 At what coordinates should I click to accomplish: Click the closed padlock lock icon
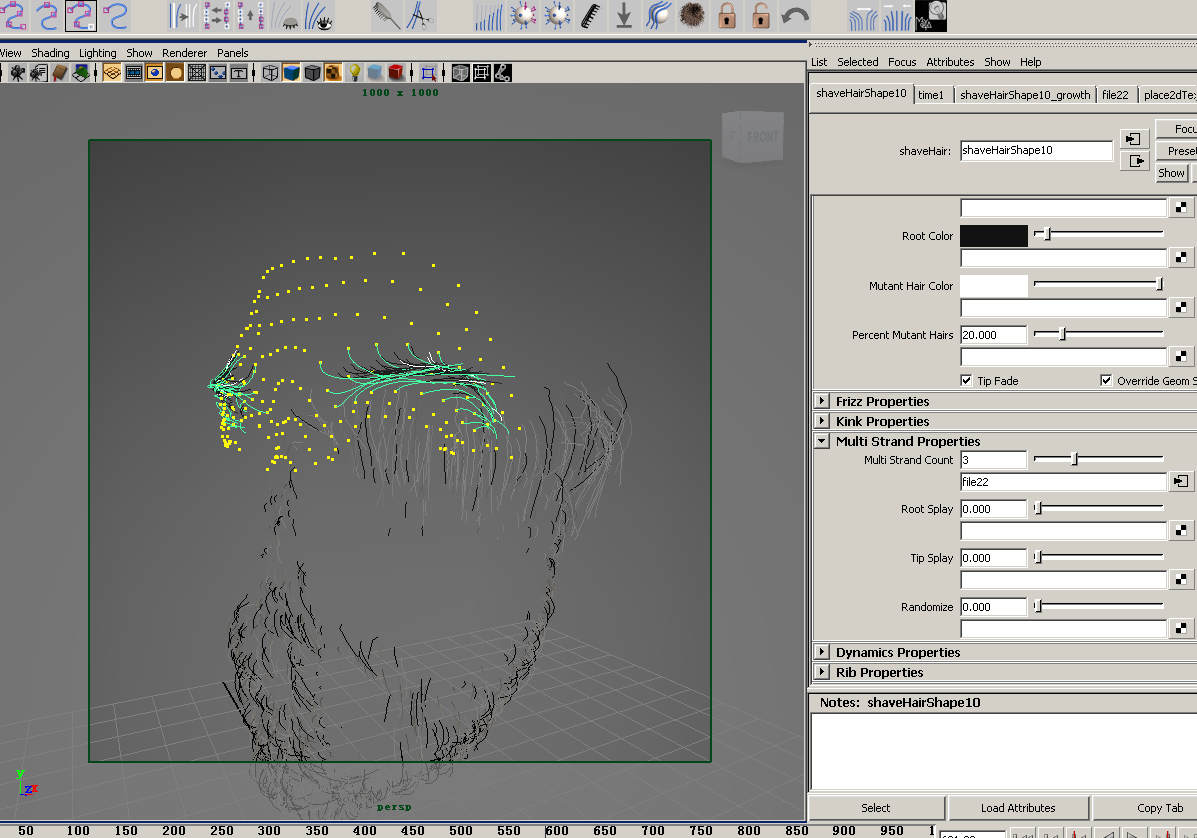(x=727, y=15)
